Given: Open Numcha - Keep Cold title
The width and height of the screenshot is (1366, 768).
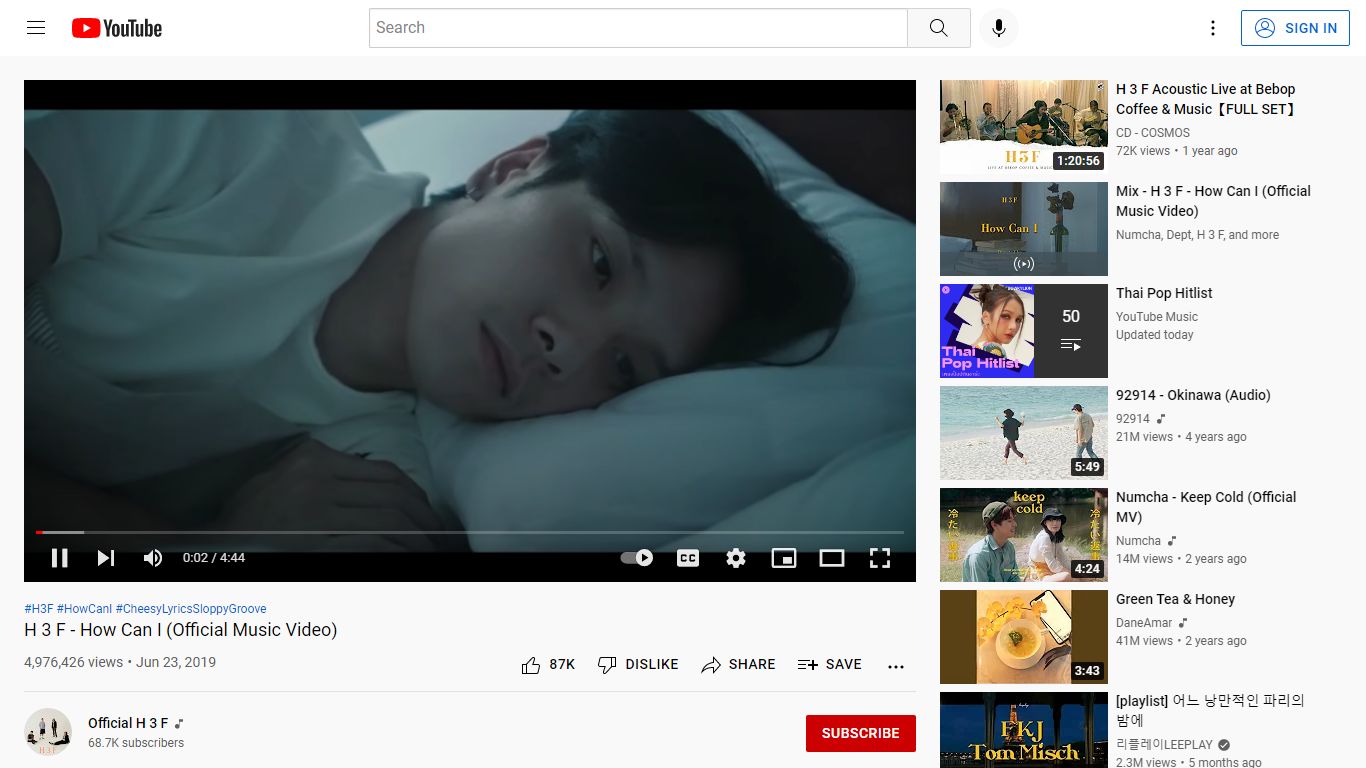Looking at the screenshot, I should pyautogui.click(x=1206, y=507).
